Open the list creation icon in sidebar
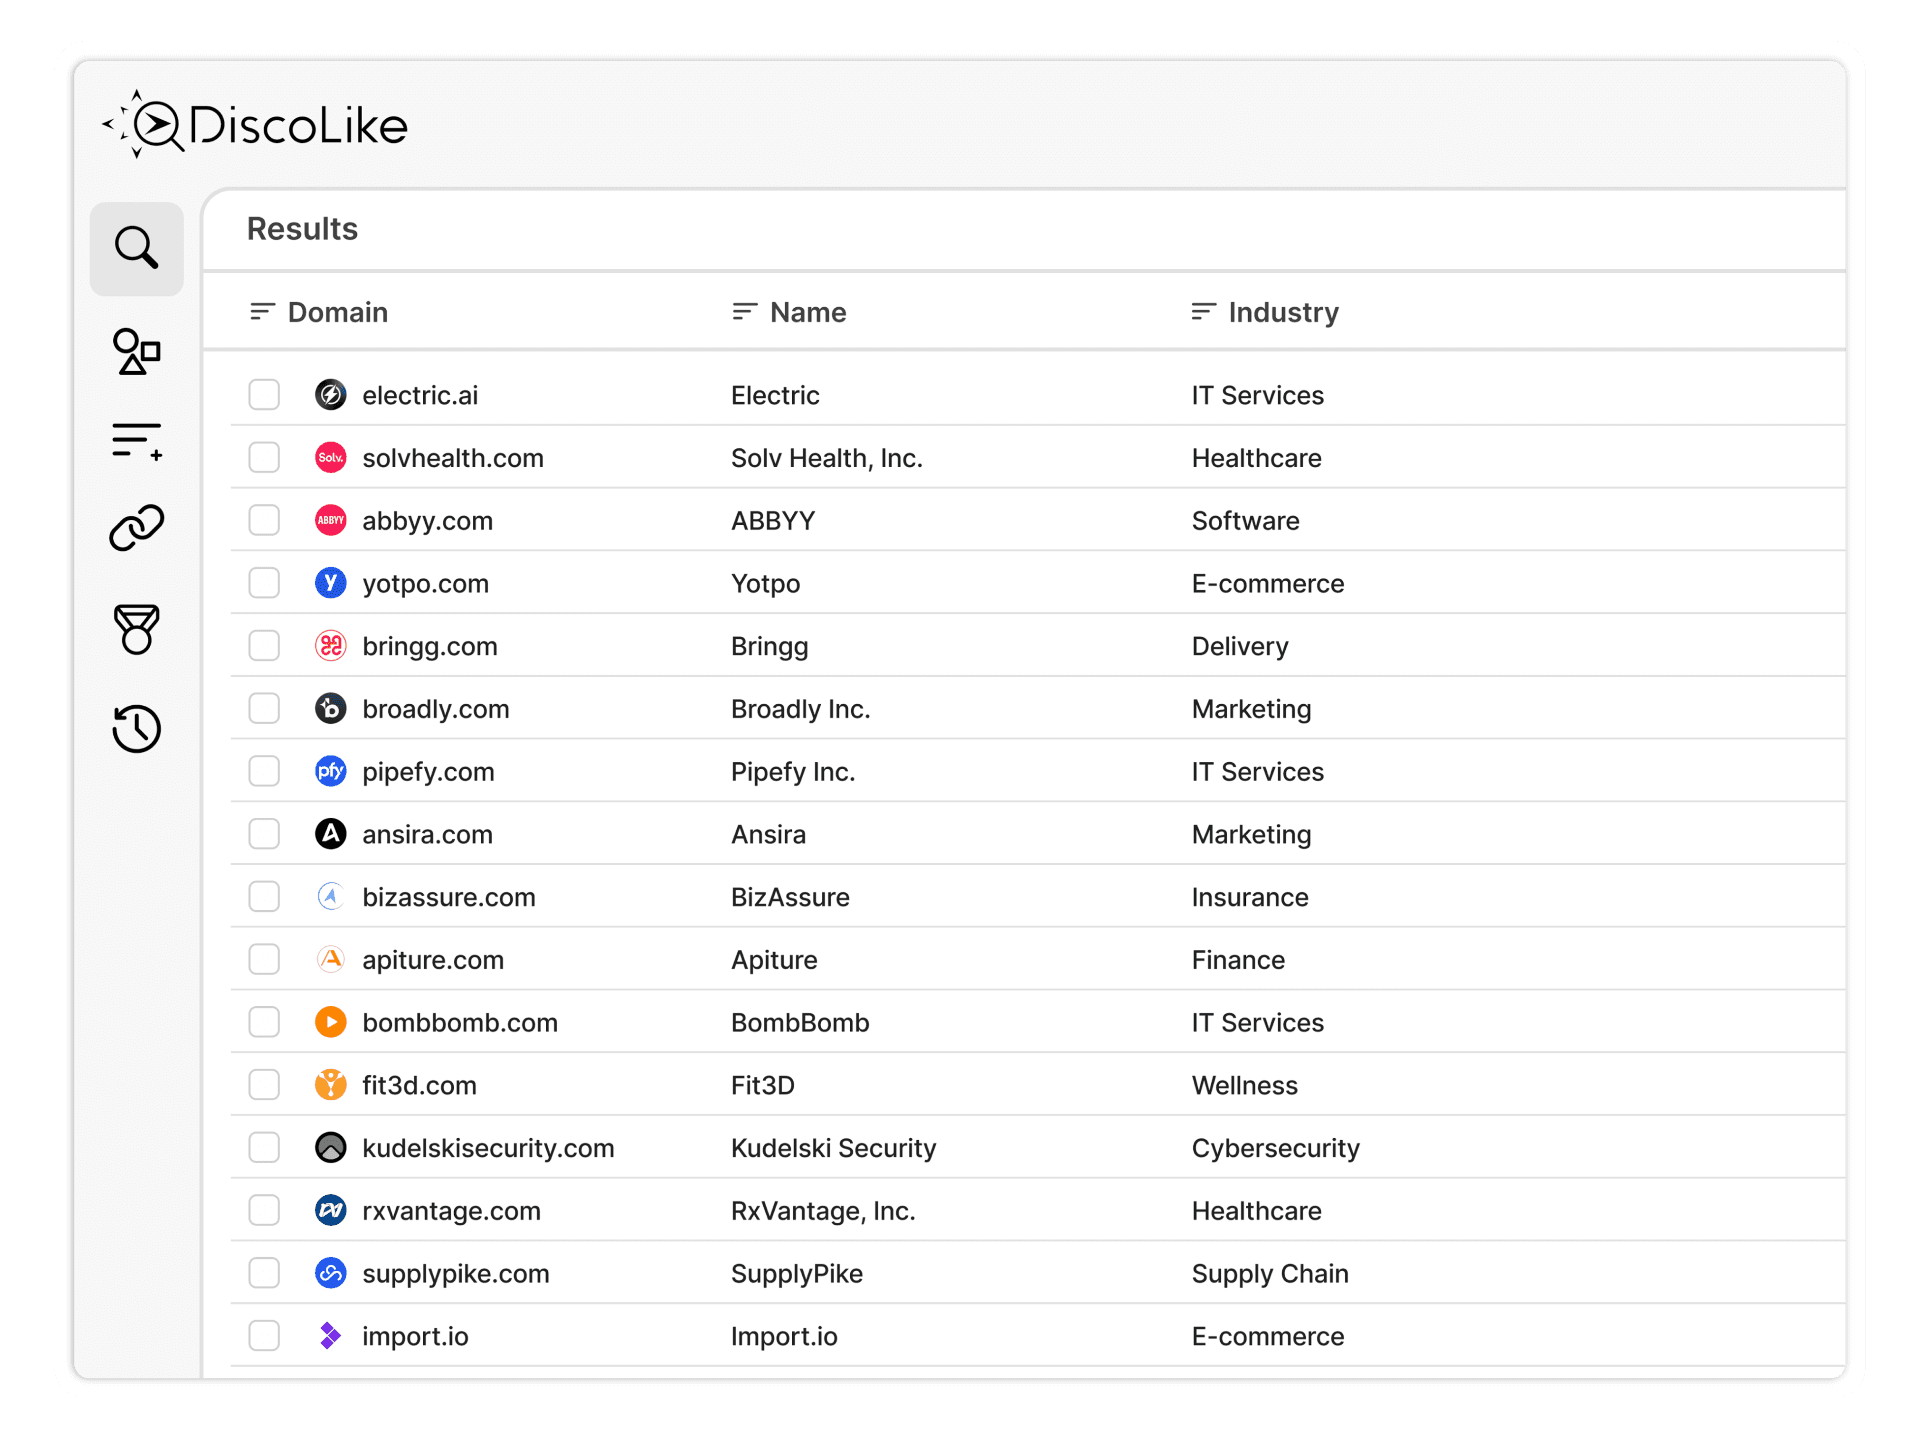 coord(136,440)
